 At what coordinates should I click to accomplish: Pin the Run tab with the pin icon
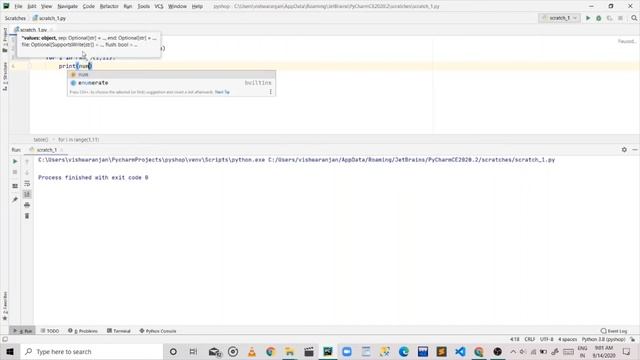15,199
